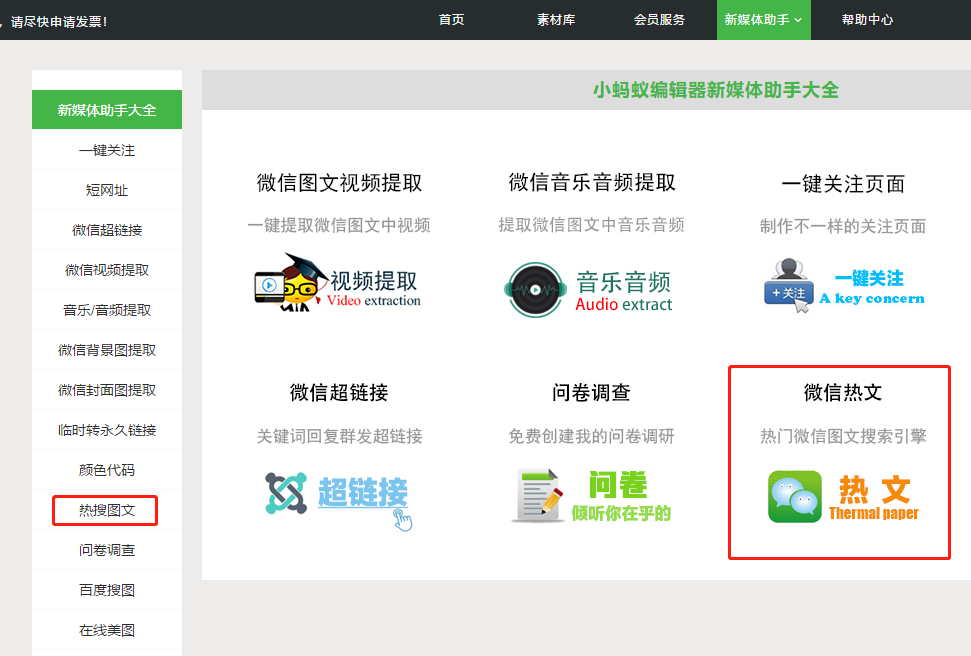Click the 问卷调查 card title
This screenshot has width=971, height=656.
pyautogui.click(x=591, y=393)
